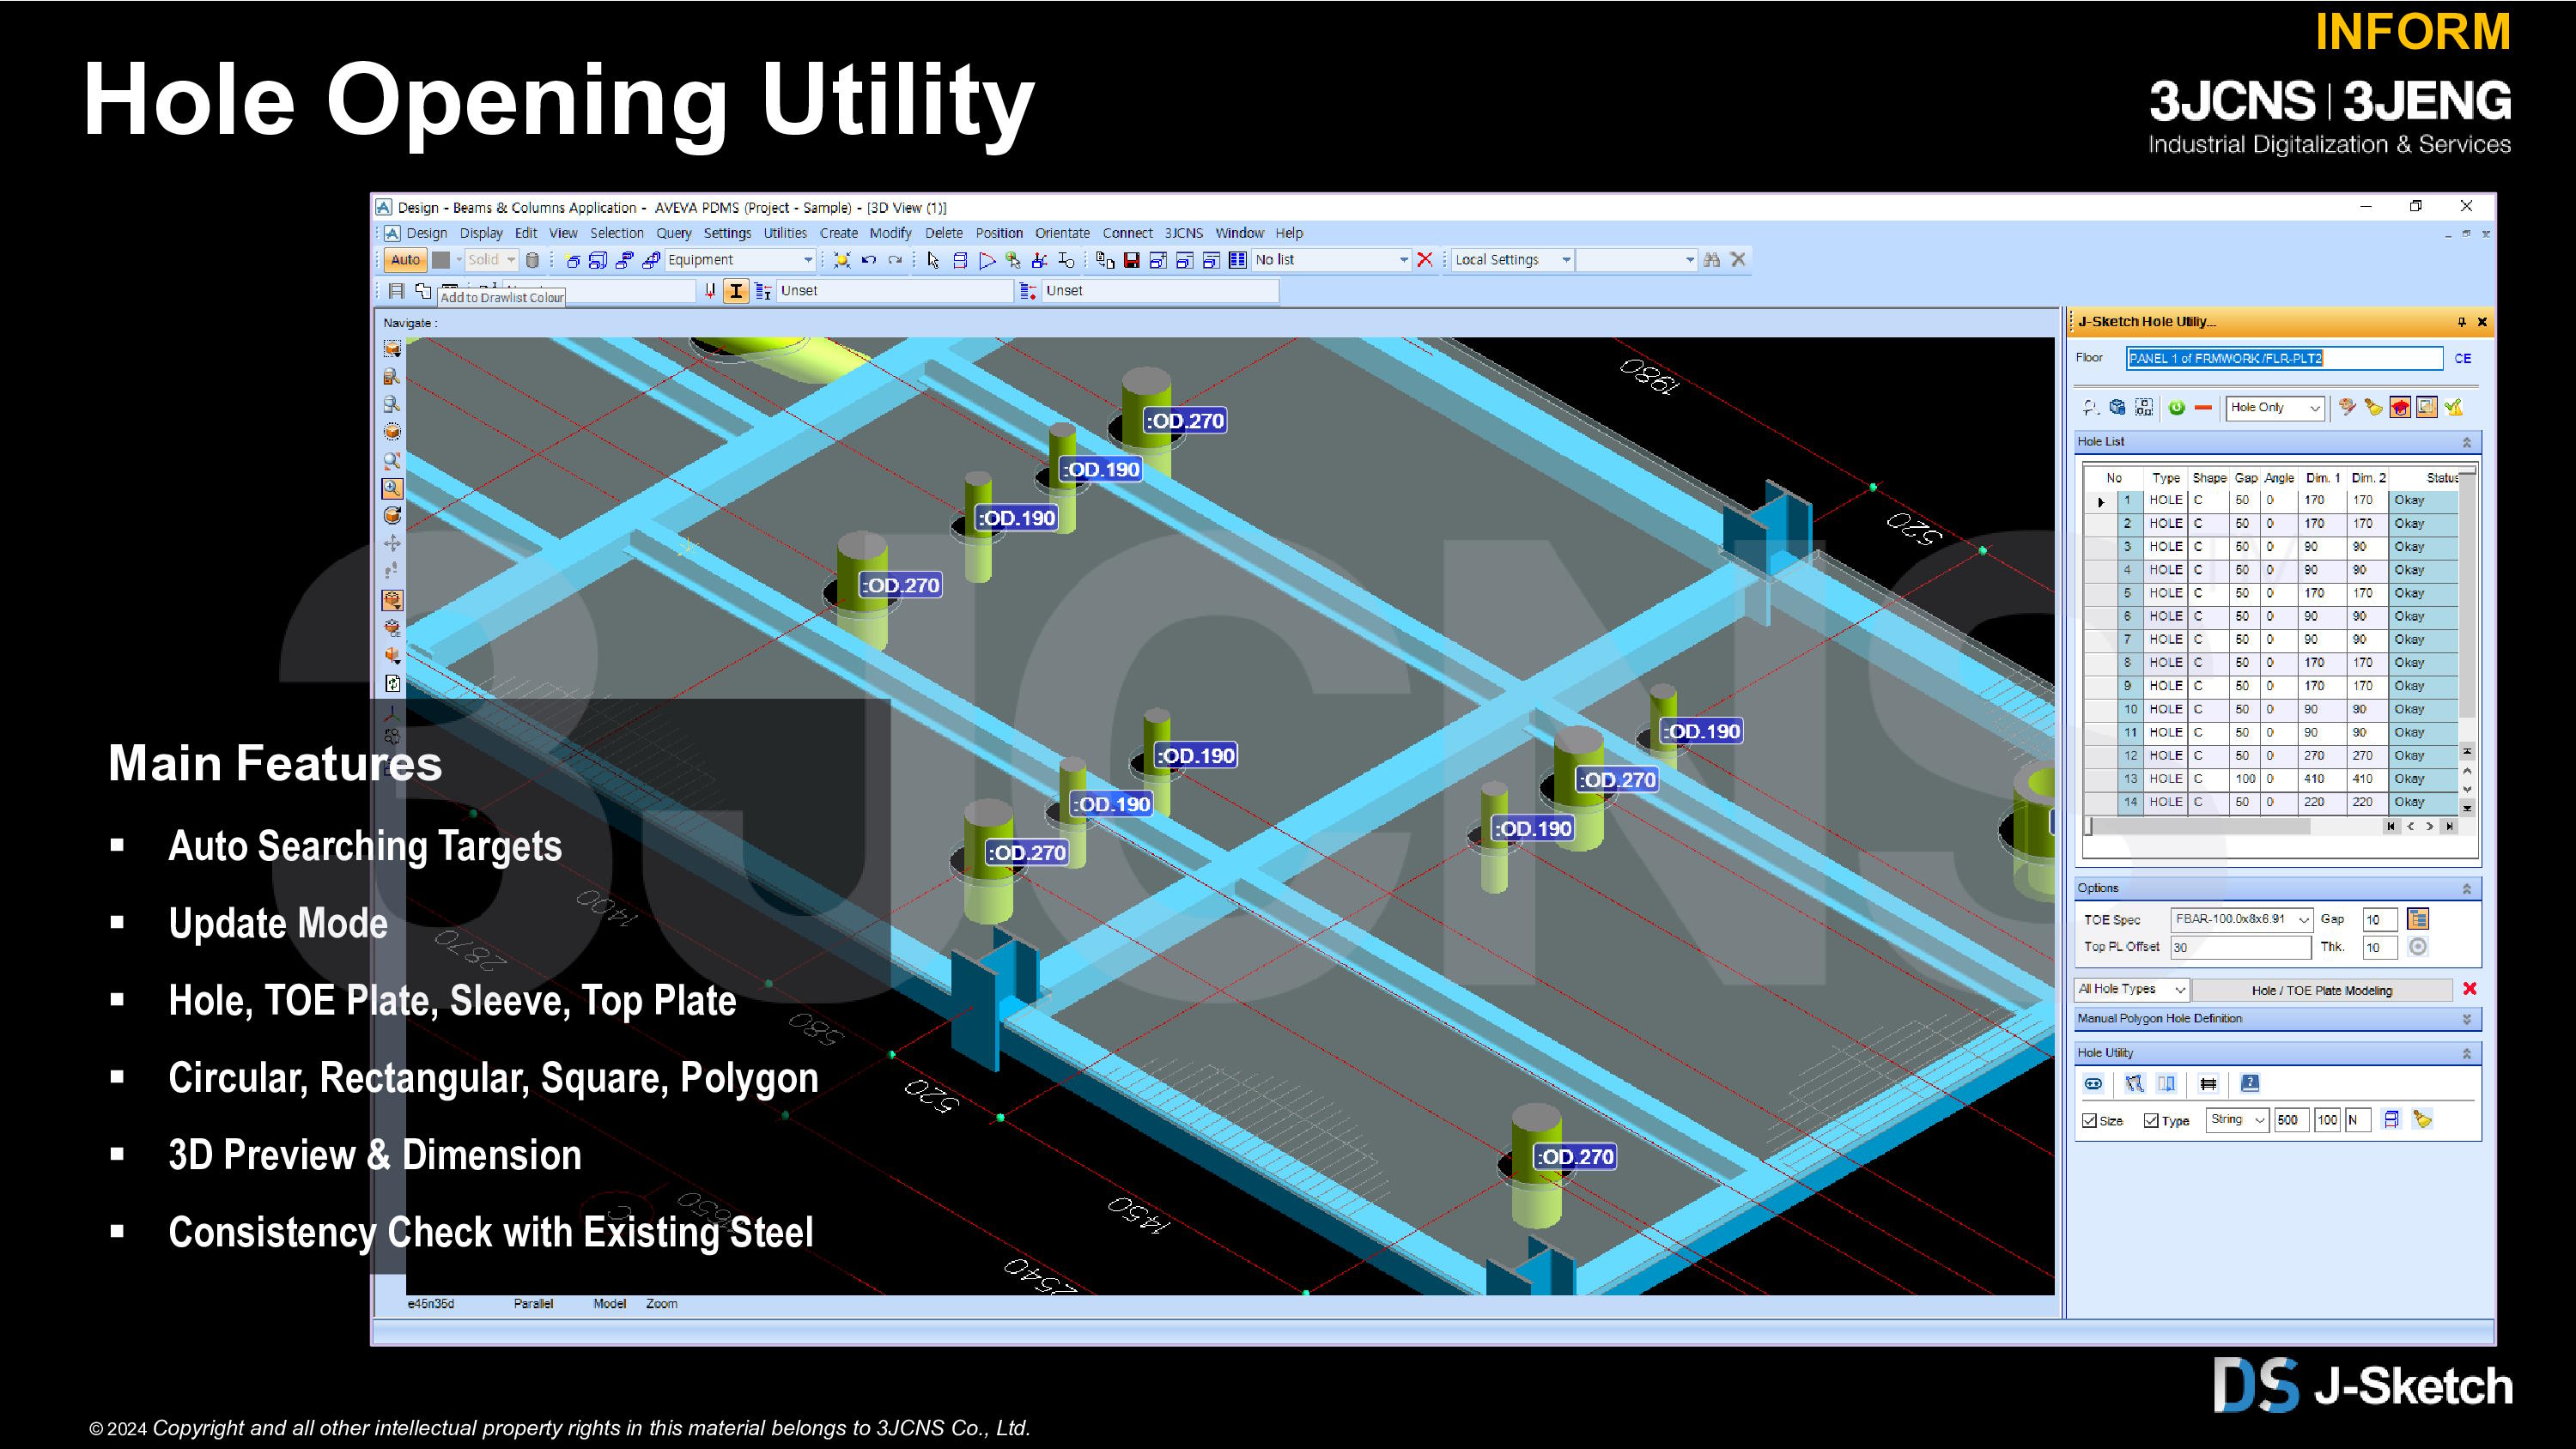
Task: Open the String dropdown
Action: tap(2237, 1119)
